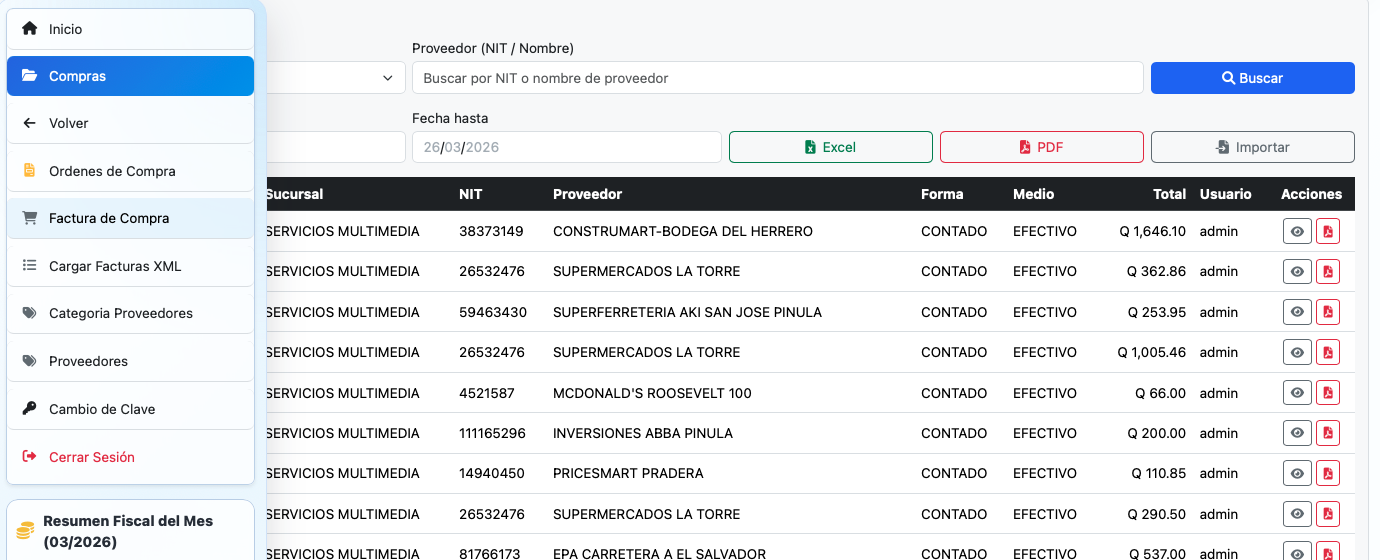1380x560 pixels.
Task: Export the list with the Excel button
Action: click(x=830, y=147)
